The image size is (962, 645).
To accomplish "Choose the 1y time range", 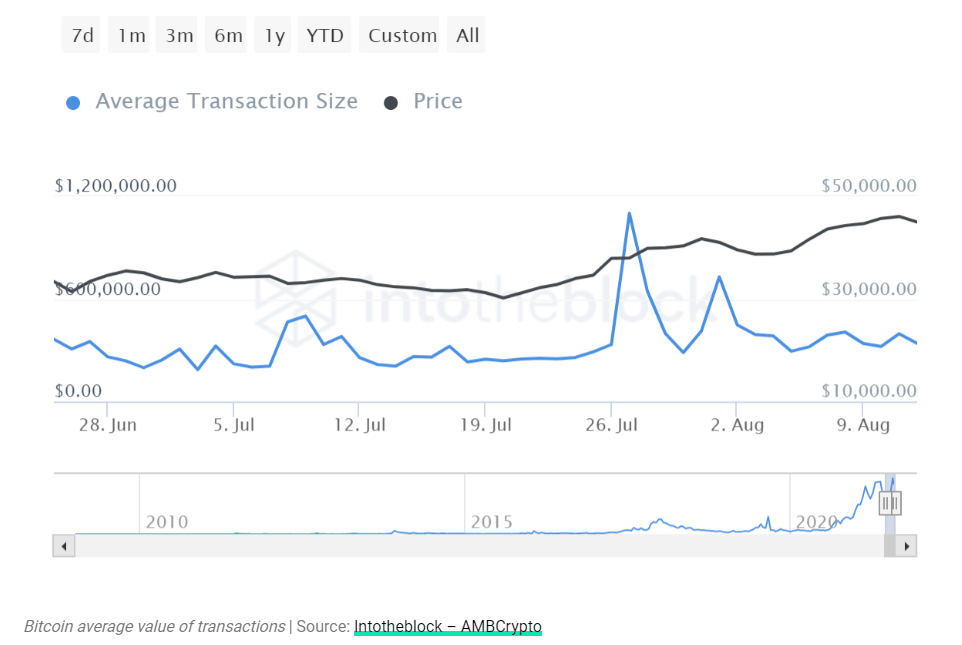I will click(x=272, y=36).
